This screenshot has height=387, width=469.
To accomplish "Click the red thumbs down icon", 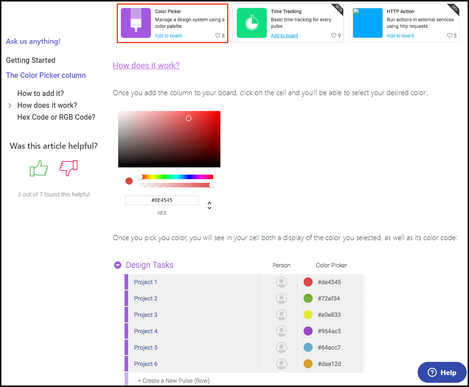I will [x=69, y=168].
